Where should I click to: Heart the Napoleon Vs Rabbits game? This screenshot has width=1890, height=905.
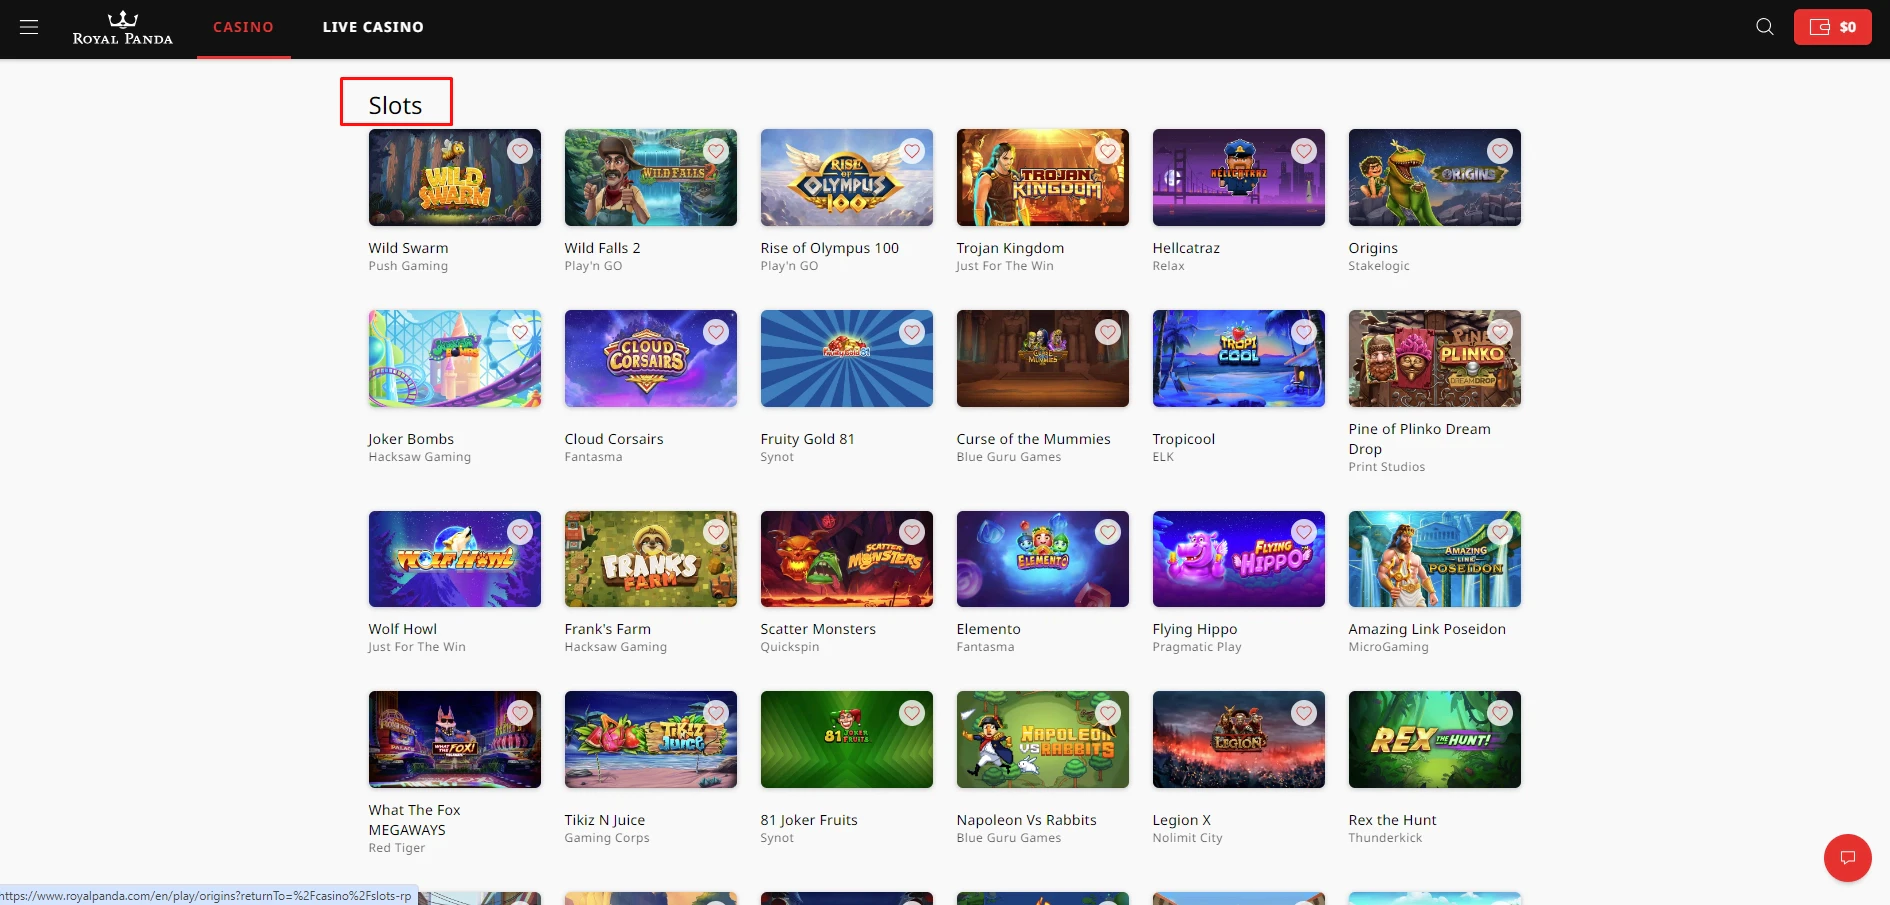click(x=1108, y=713)
